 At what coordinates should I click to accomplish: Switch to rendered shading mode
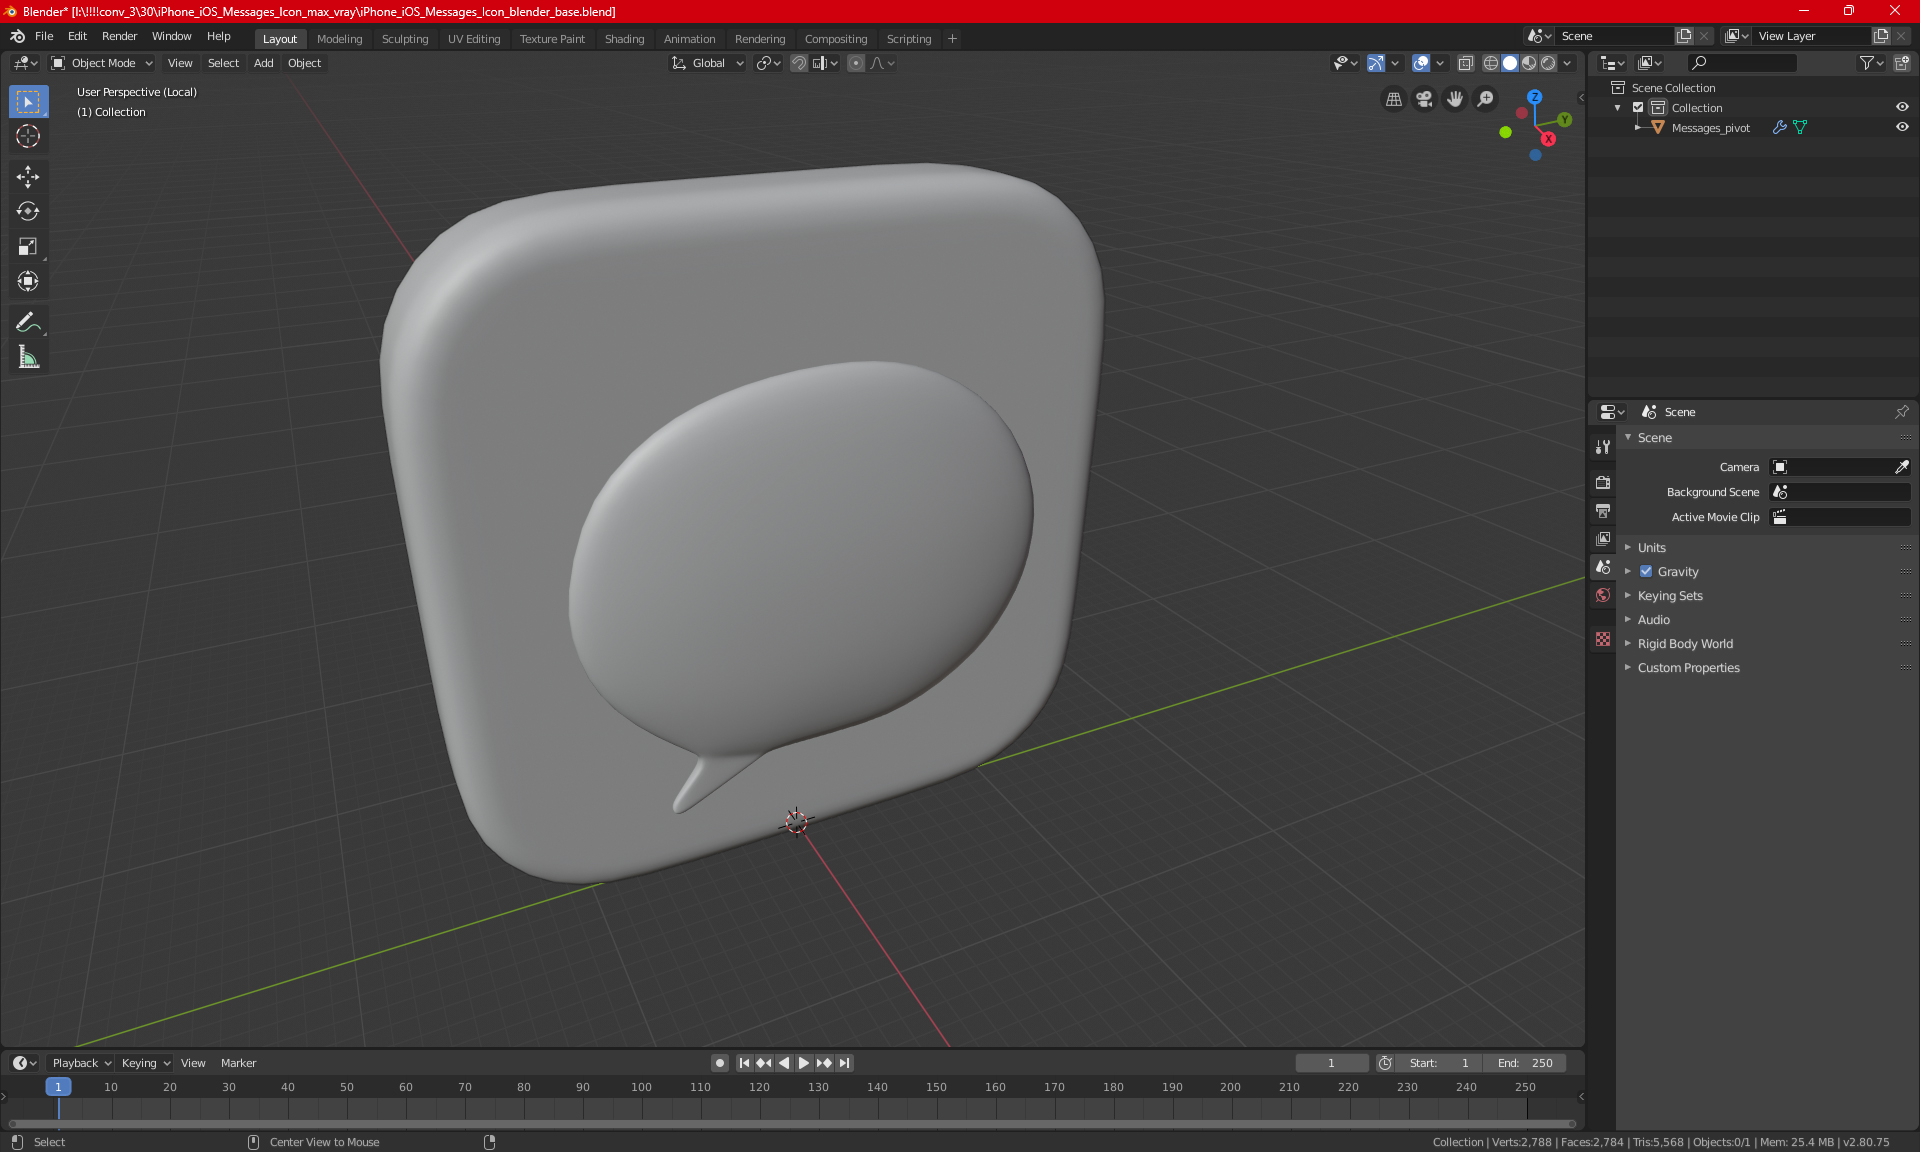1548,63
